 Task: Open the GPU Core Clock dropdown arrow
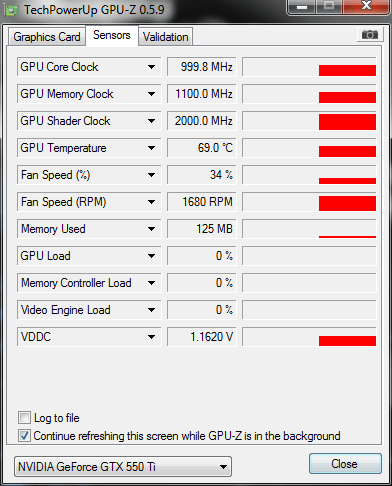pos(151,67)
